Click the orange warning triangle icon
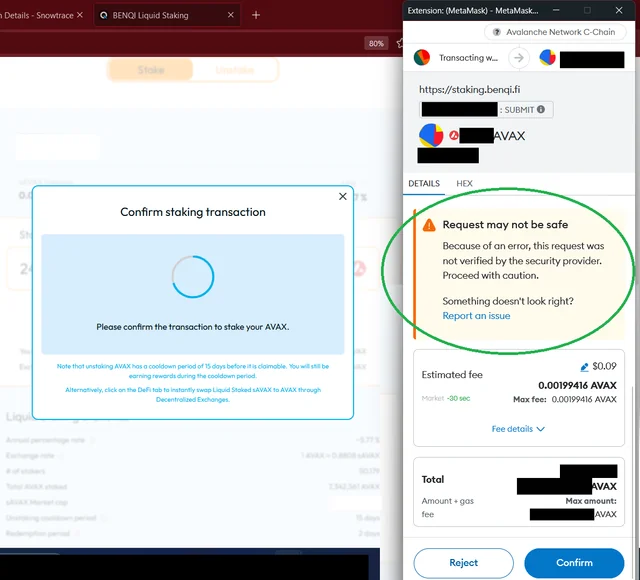The height and width of the screenshot is (580, 640). point(429,225)
